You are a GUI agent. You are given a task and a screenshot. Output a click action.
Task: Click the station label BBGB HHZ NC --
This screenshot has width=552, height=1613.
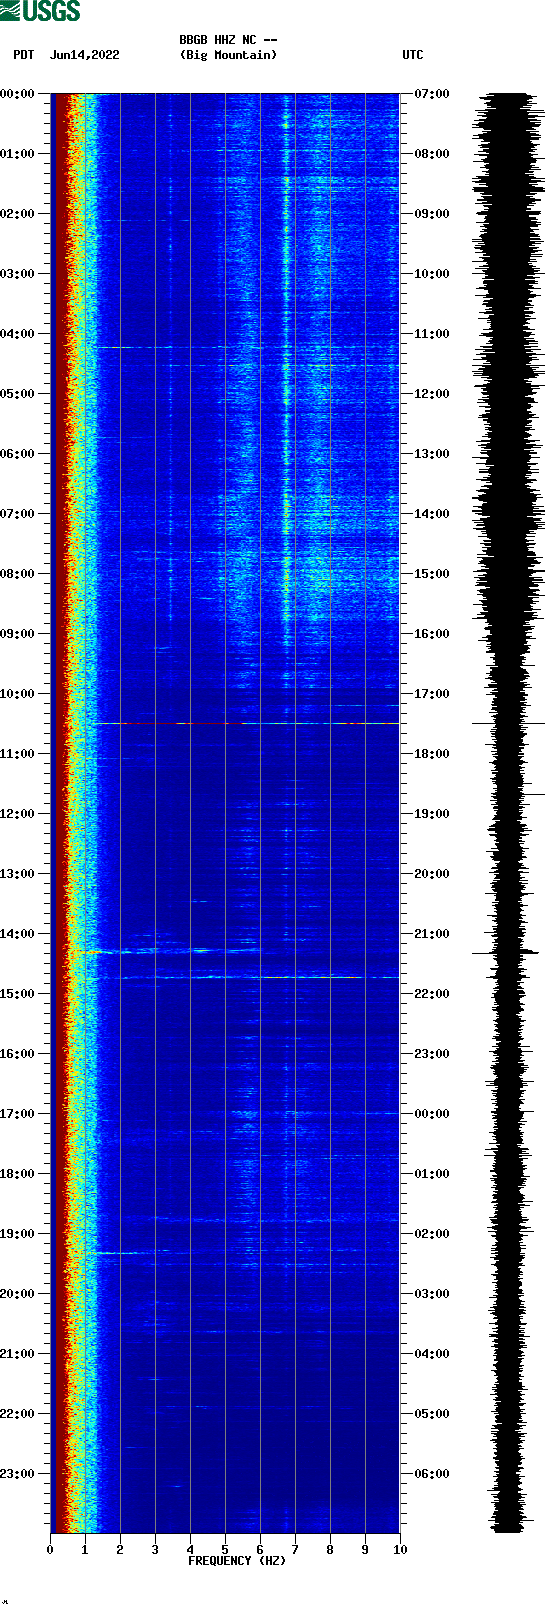[228, 40]
